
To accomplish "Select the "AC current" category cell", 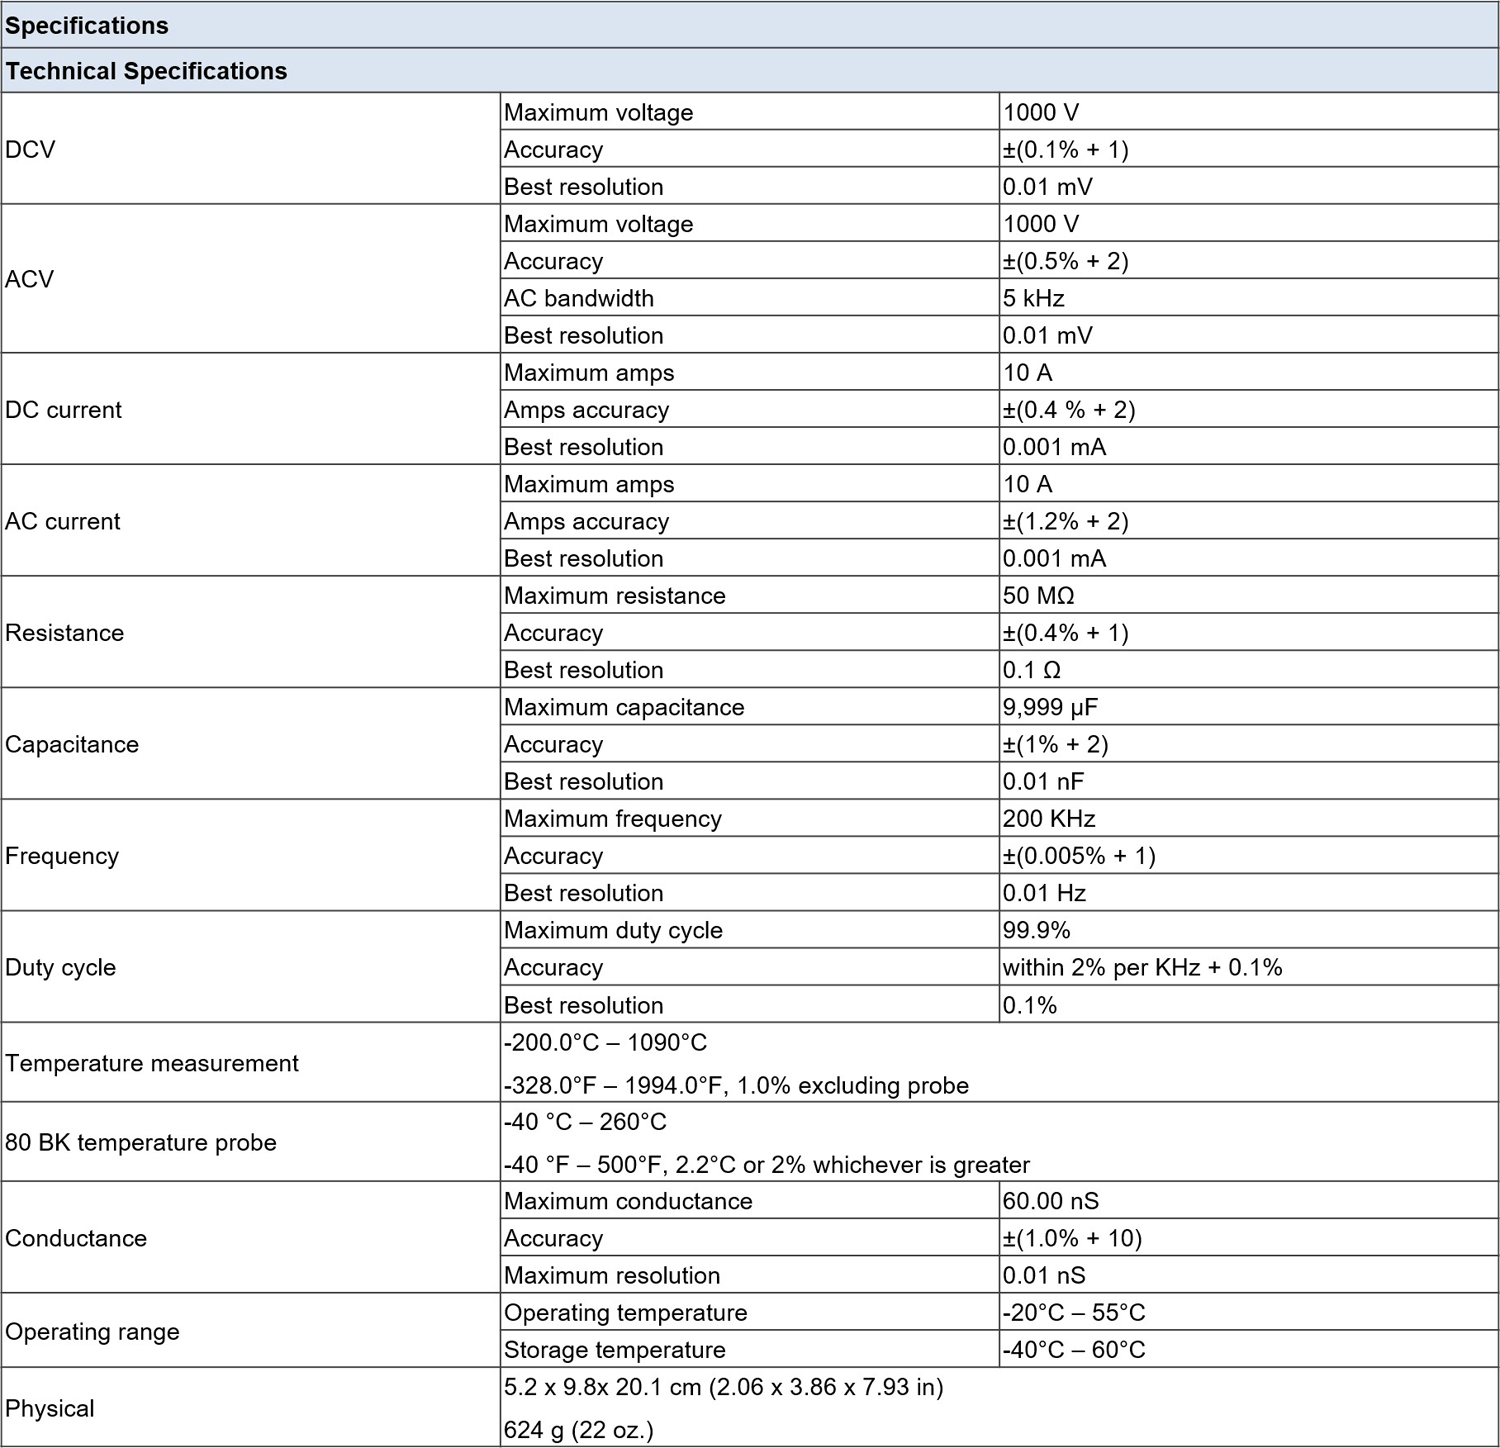I will (x=250, y=521).
